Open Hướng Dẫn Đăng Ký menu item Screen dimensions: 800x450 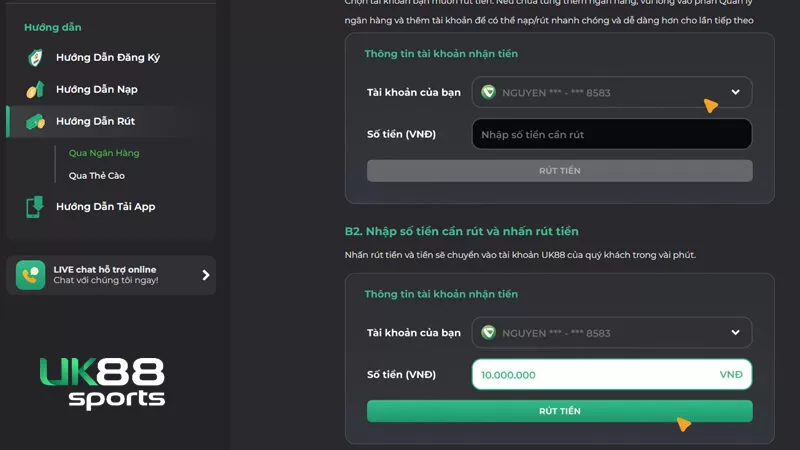(107, 57)
